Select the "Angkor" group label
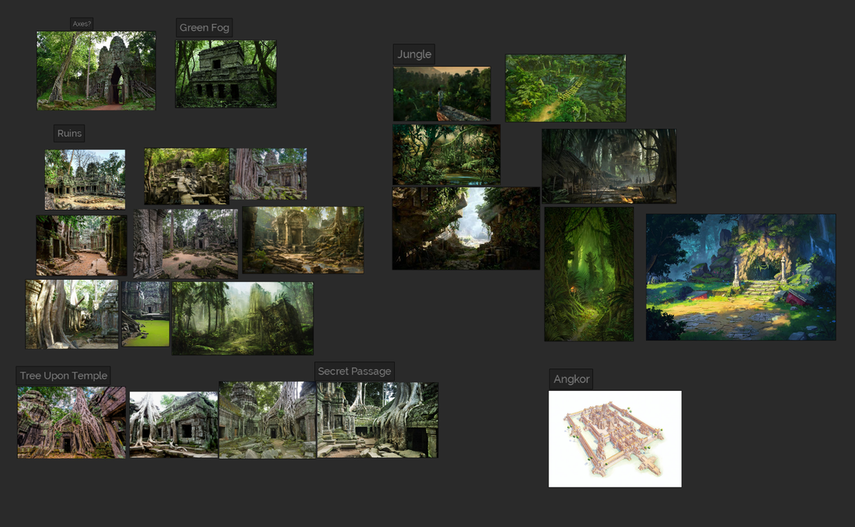Image resolution: width=855 pixels, height=527 pixels. point(571,379)
